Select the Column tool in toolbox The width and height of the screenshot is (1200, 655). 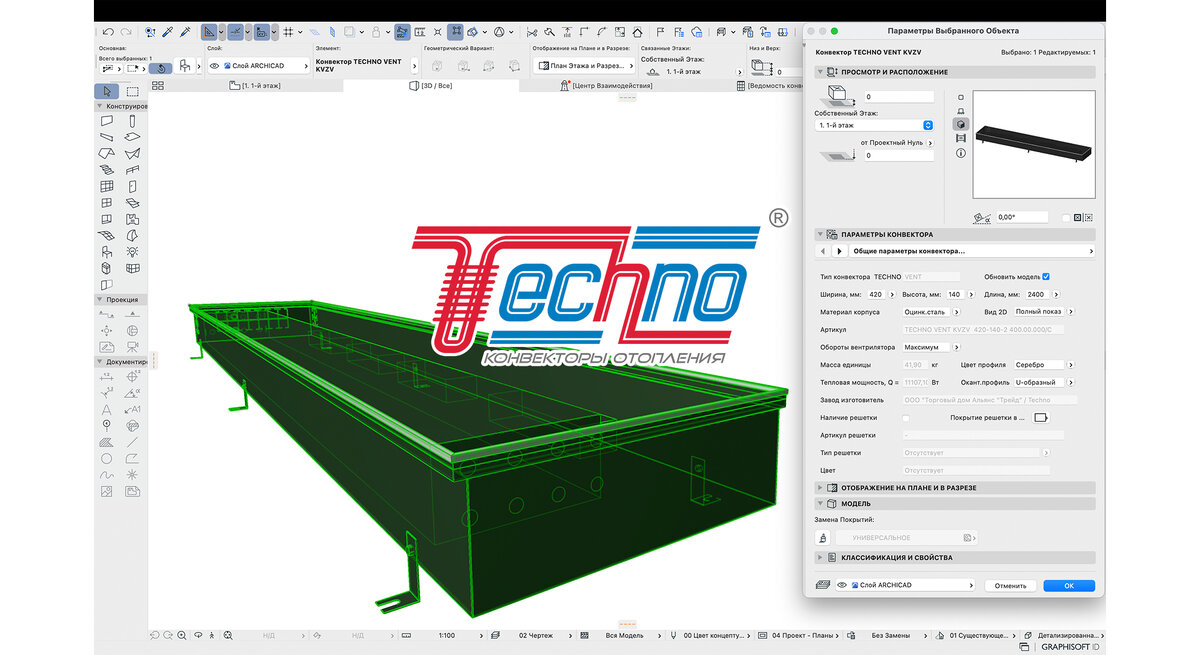click(132, 121)
